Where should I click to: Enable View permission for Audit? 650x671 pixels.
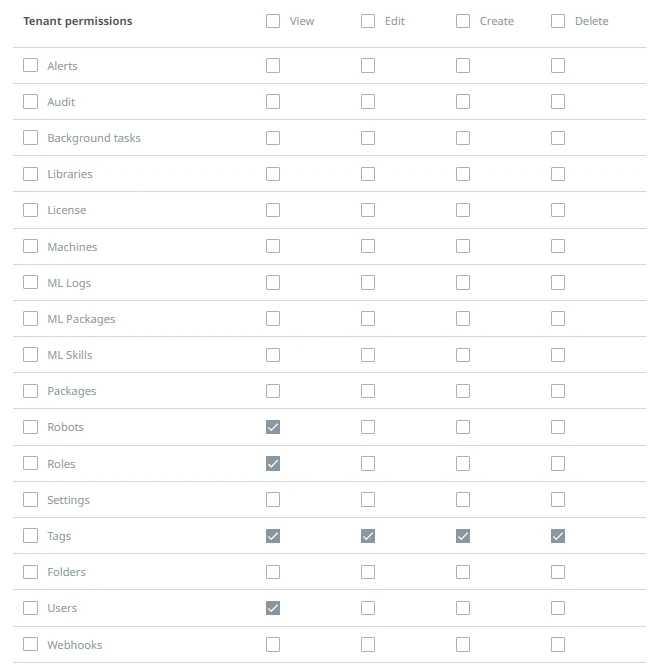(273, 102)
